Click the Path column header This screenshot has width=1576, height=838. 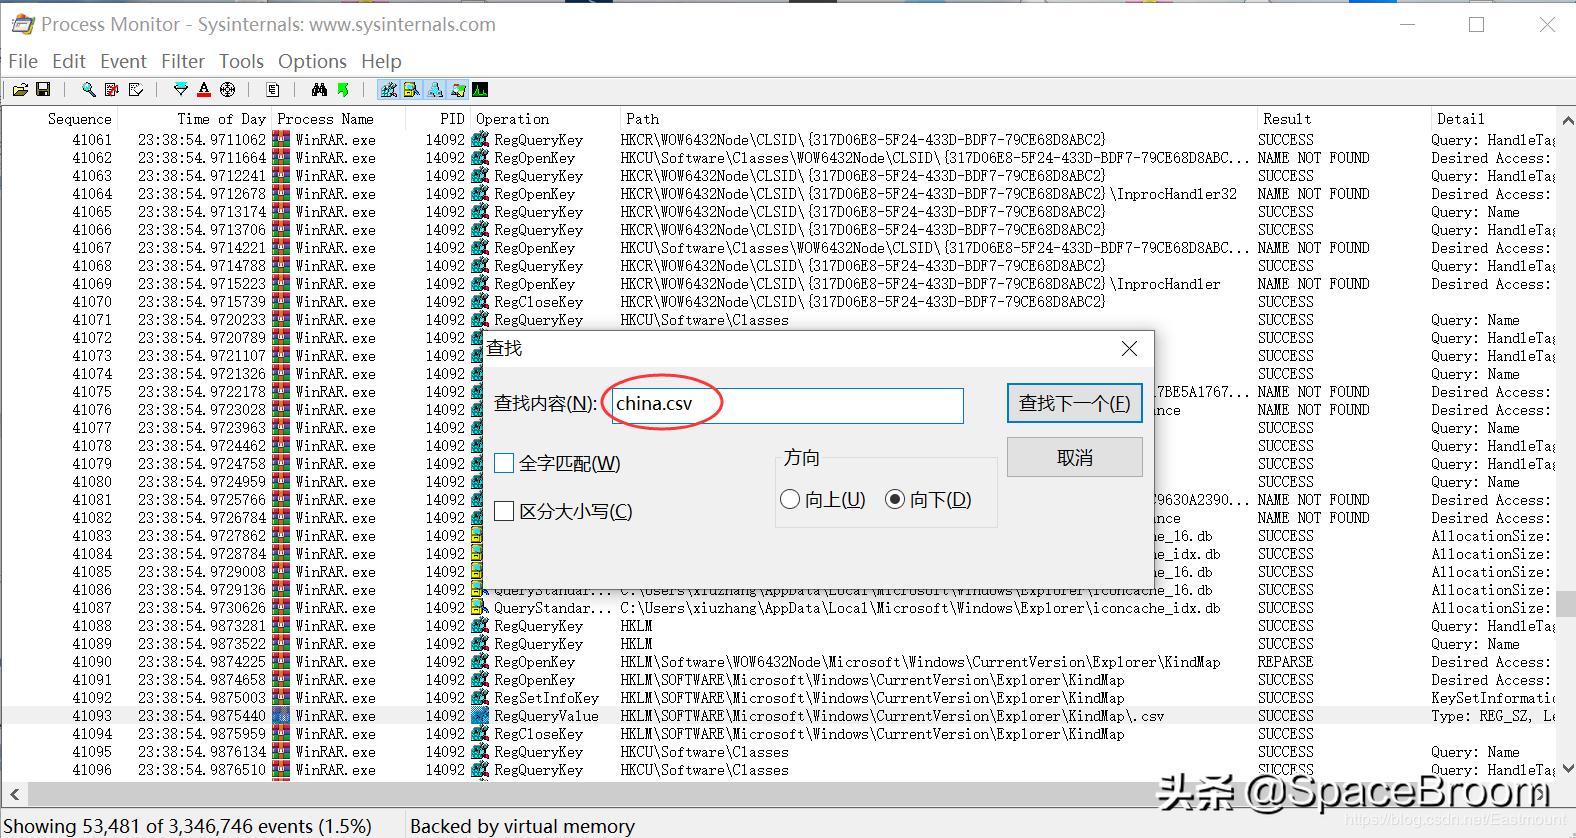[x=642, y=119]
